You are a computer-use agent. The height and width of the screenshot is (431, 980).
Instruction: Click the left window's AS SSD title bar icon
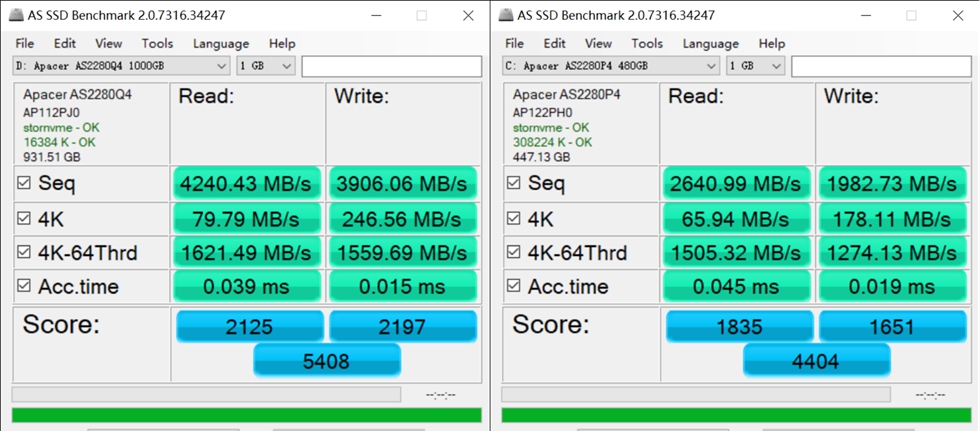(x=17, y=15)
